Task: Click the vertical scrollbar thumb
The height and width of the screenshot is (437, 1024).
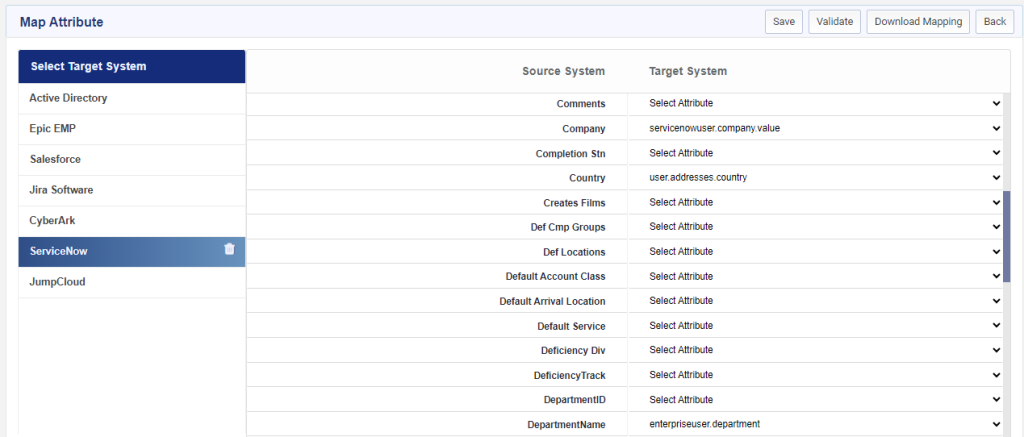Action: (x=1007, y=236)
